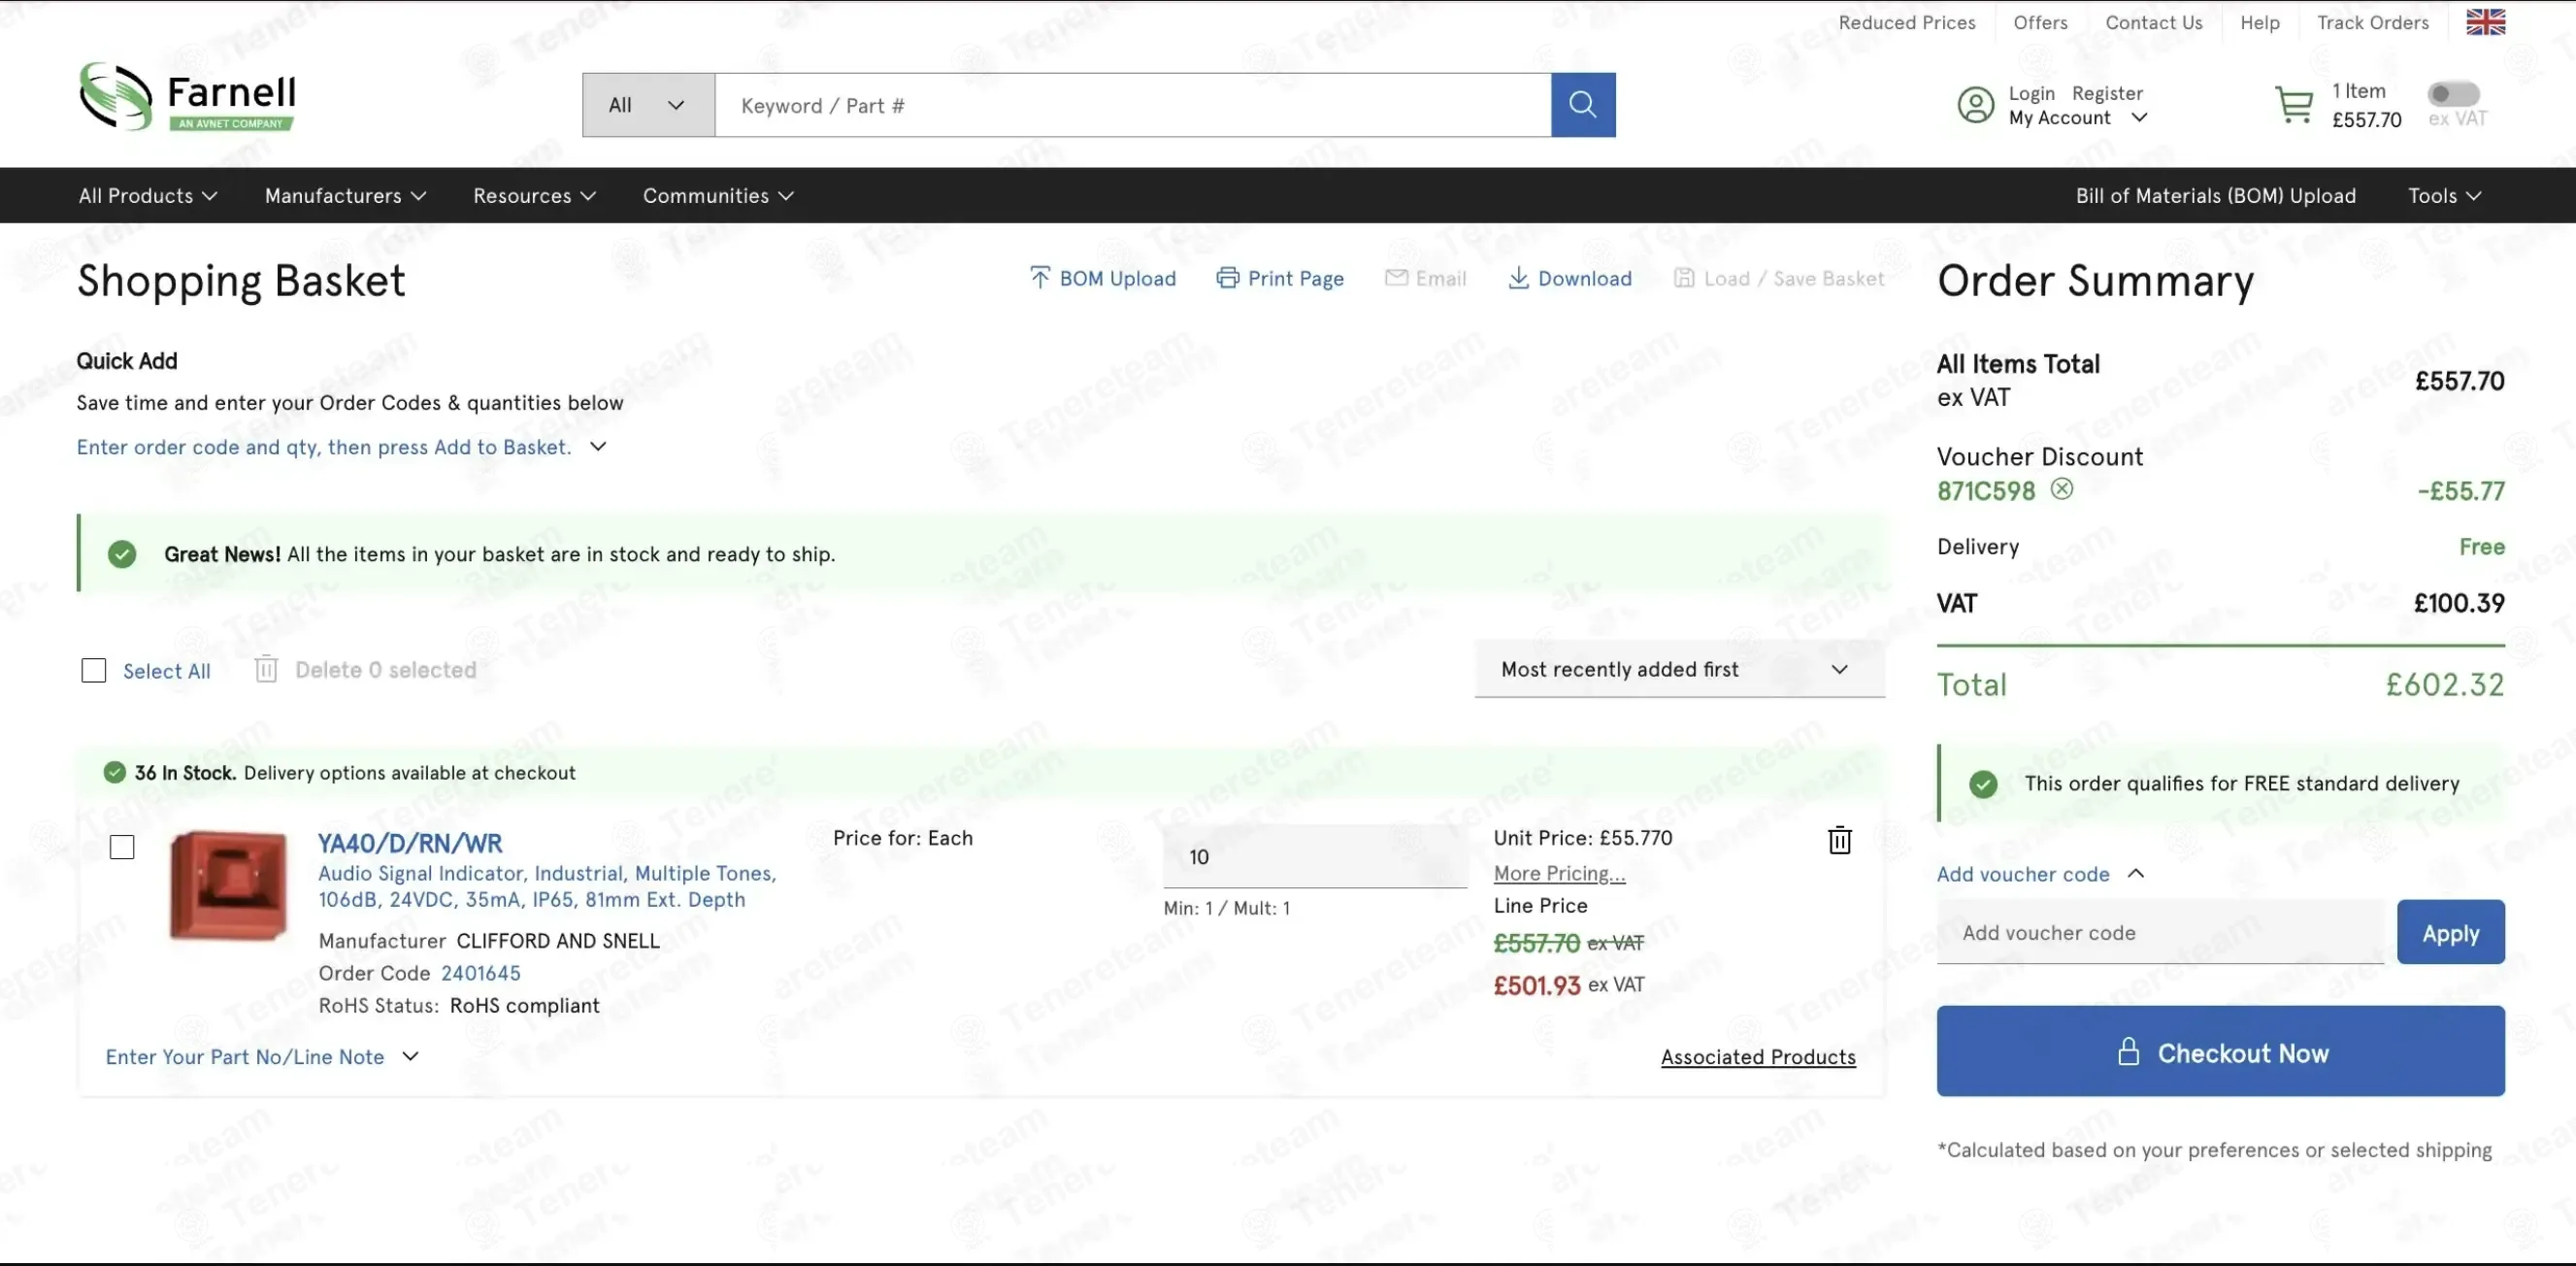Click the Keyword / Part # search field

[1133, 104]
